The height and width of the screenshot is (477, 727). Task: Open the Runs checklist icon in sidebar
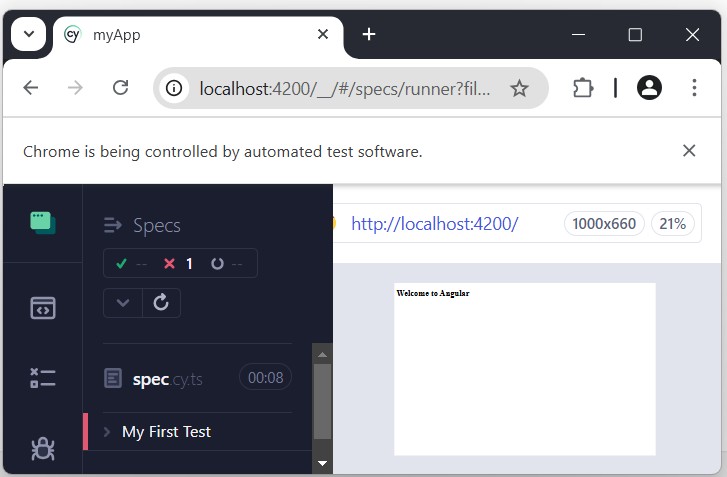(x=43, y=378)
